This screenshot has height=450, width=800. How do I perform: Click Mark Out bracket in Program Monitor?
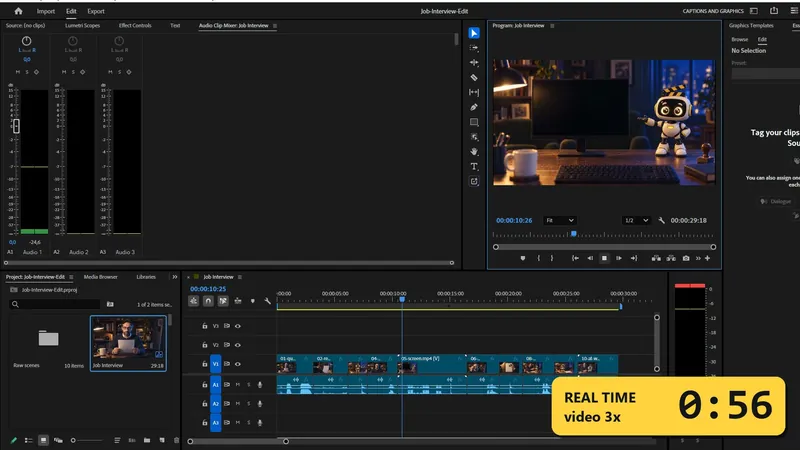552,258
